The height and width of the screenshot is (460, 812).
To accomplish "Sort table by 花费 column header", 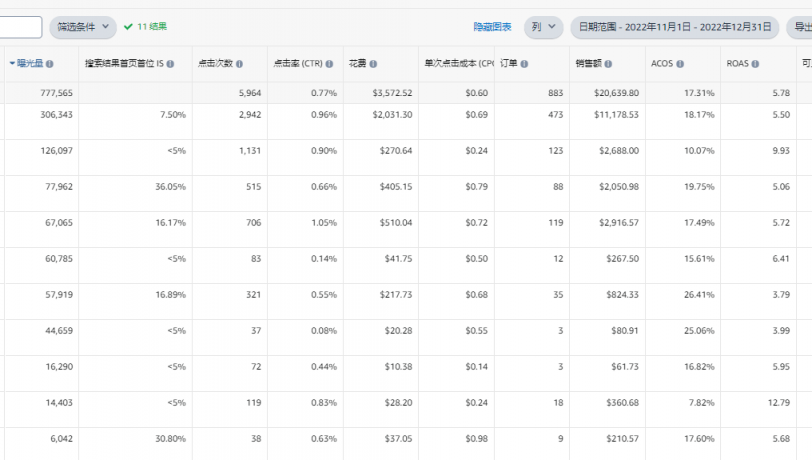I will click(x=357, y=63).
